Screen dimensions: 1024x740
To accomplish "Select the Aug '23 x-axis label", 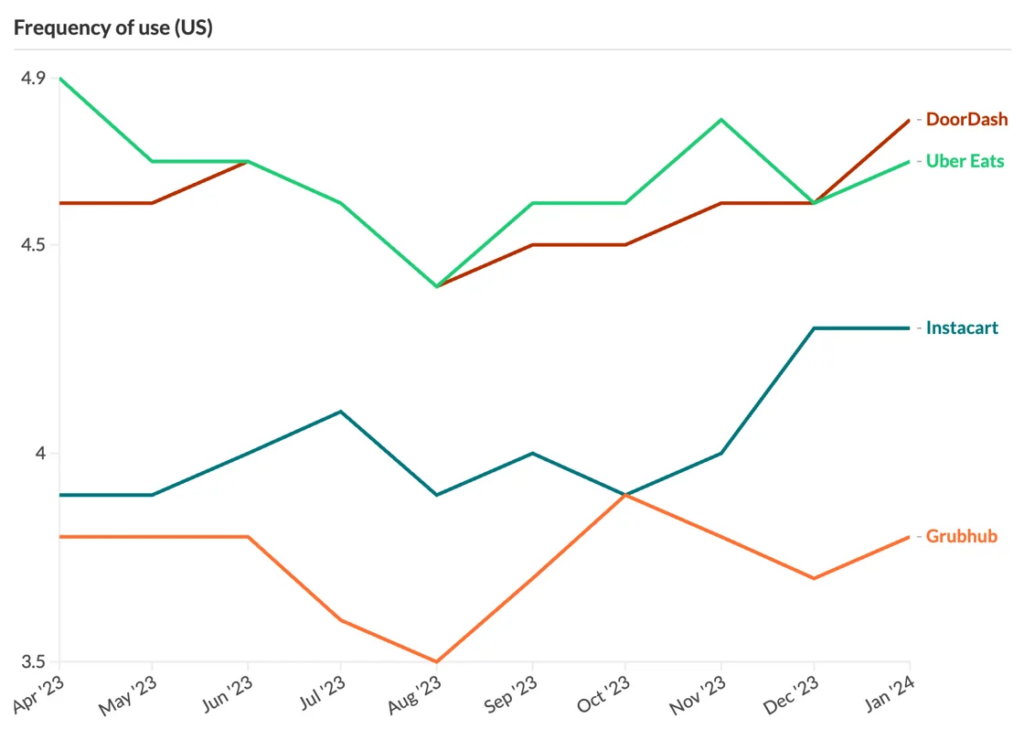I will coord(416,692).
